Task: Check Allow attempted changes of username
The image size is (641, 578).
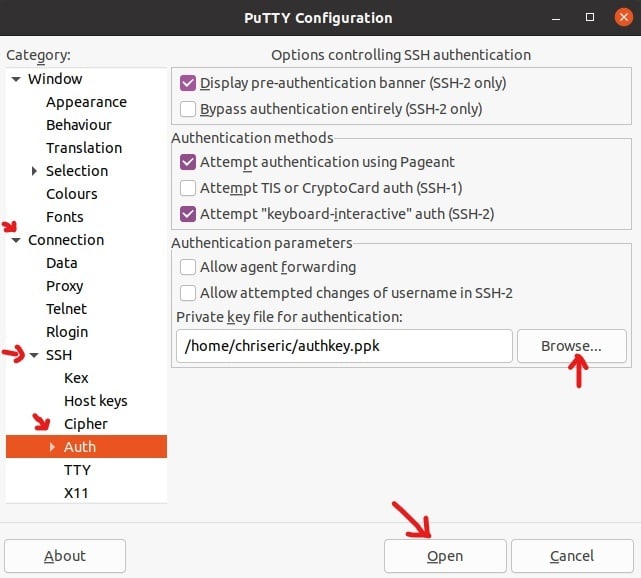Action: (x=188, y=293)
